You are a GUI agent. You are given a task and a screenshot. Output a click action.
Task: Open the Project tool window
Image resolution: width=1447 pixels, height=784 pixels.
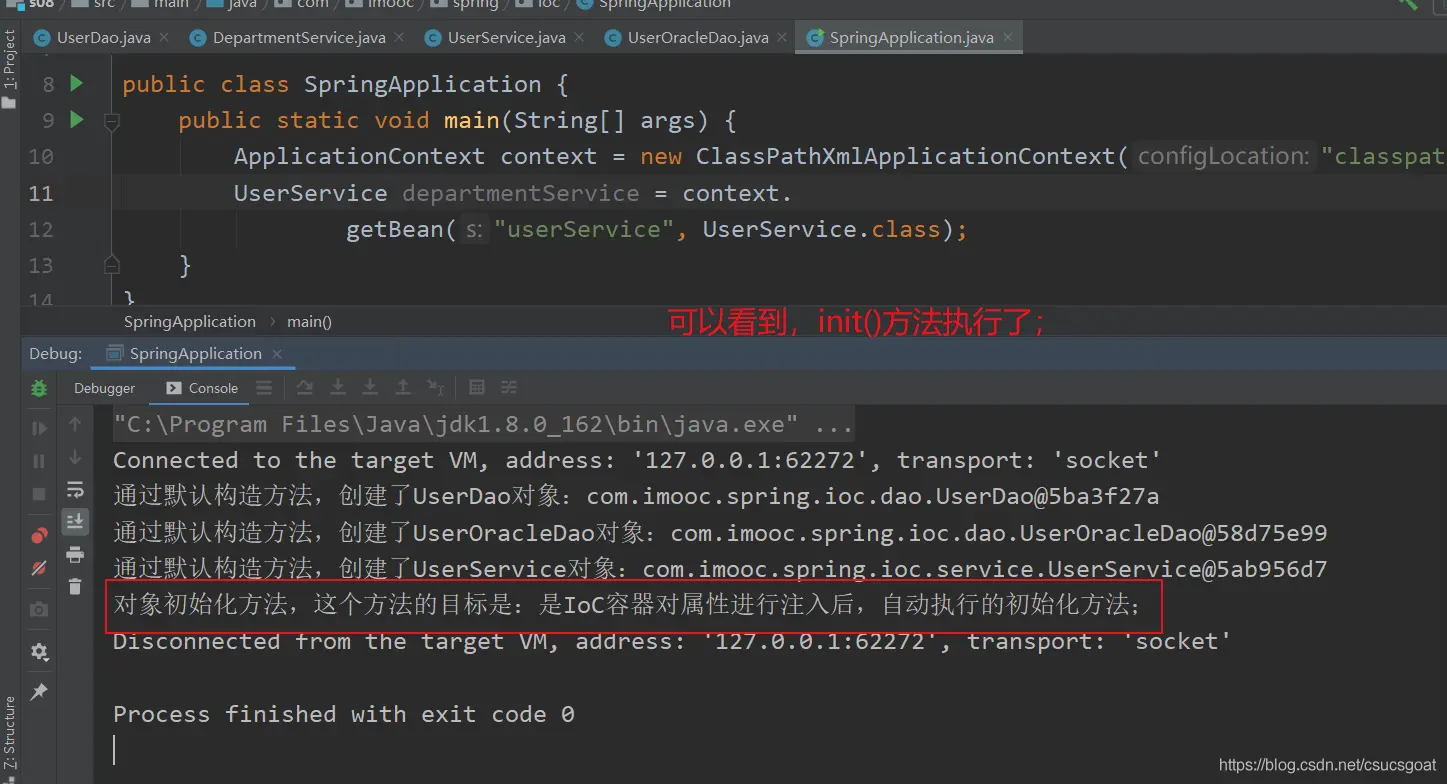click(10, 68)
